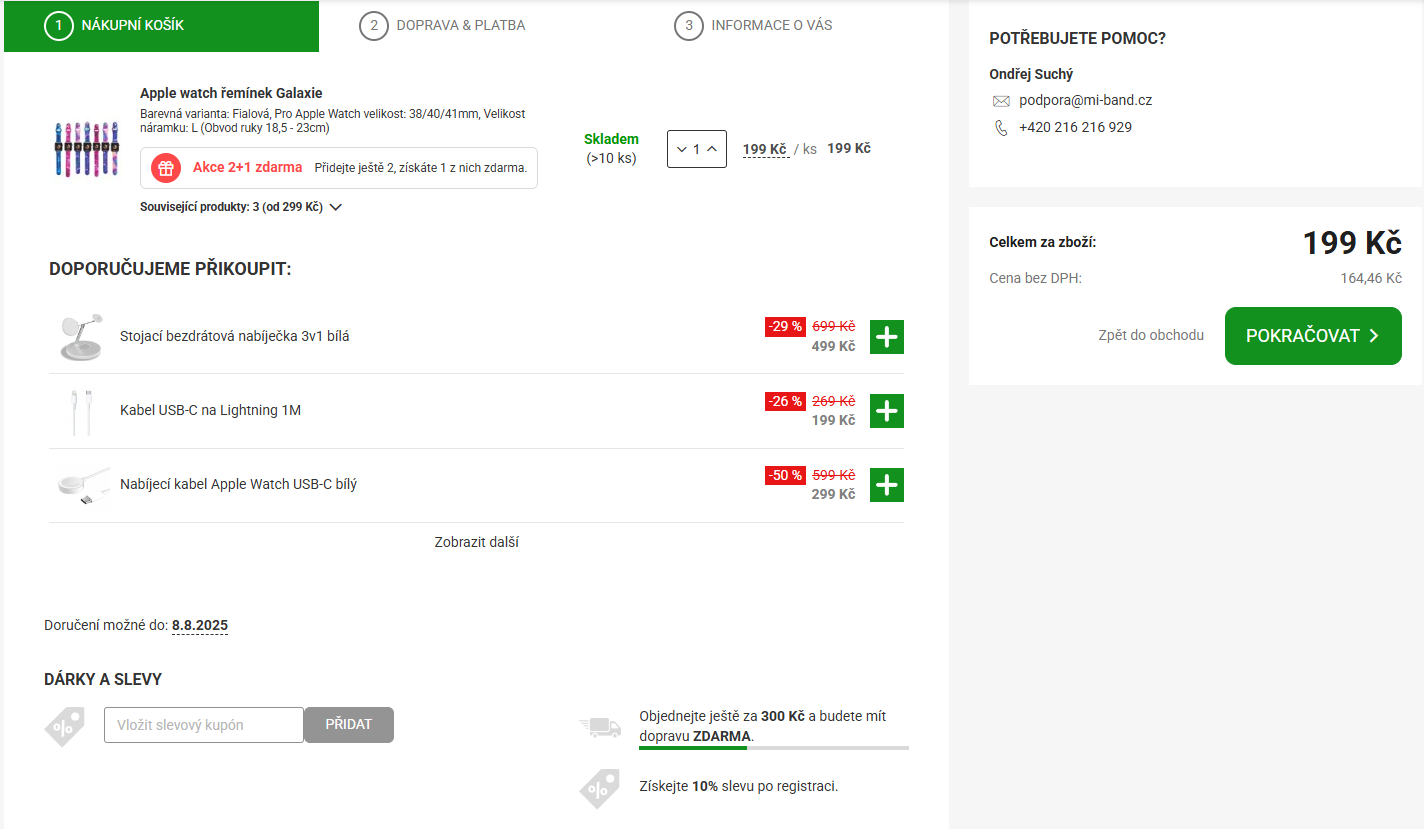Open the Apple Watch strap product thumbnail
This screenshot has height=829, width=1424.
click(x=87, y=149)
